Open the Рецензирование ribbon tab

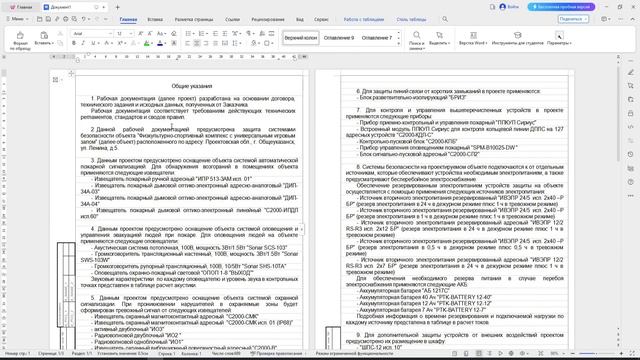(x=268, y=19)
